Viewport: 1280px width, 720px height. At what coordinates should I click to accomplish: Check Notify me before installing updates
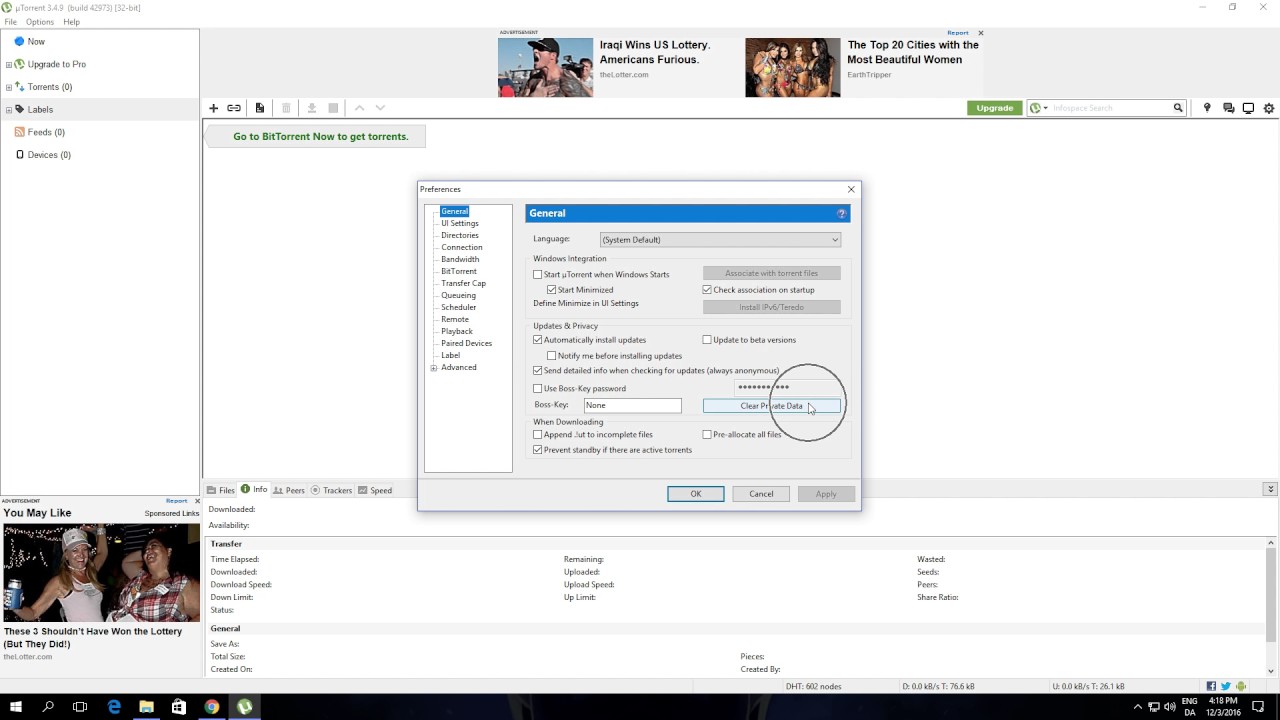point(552,356)
